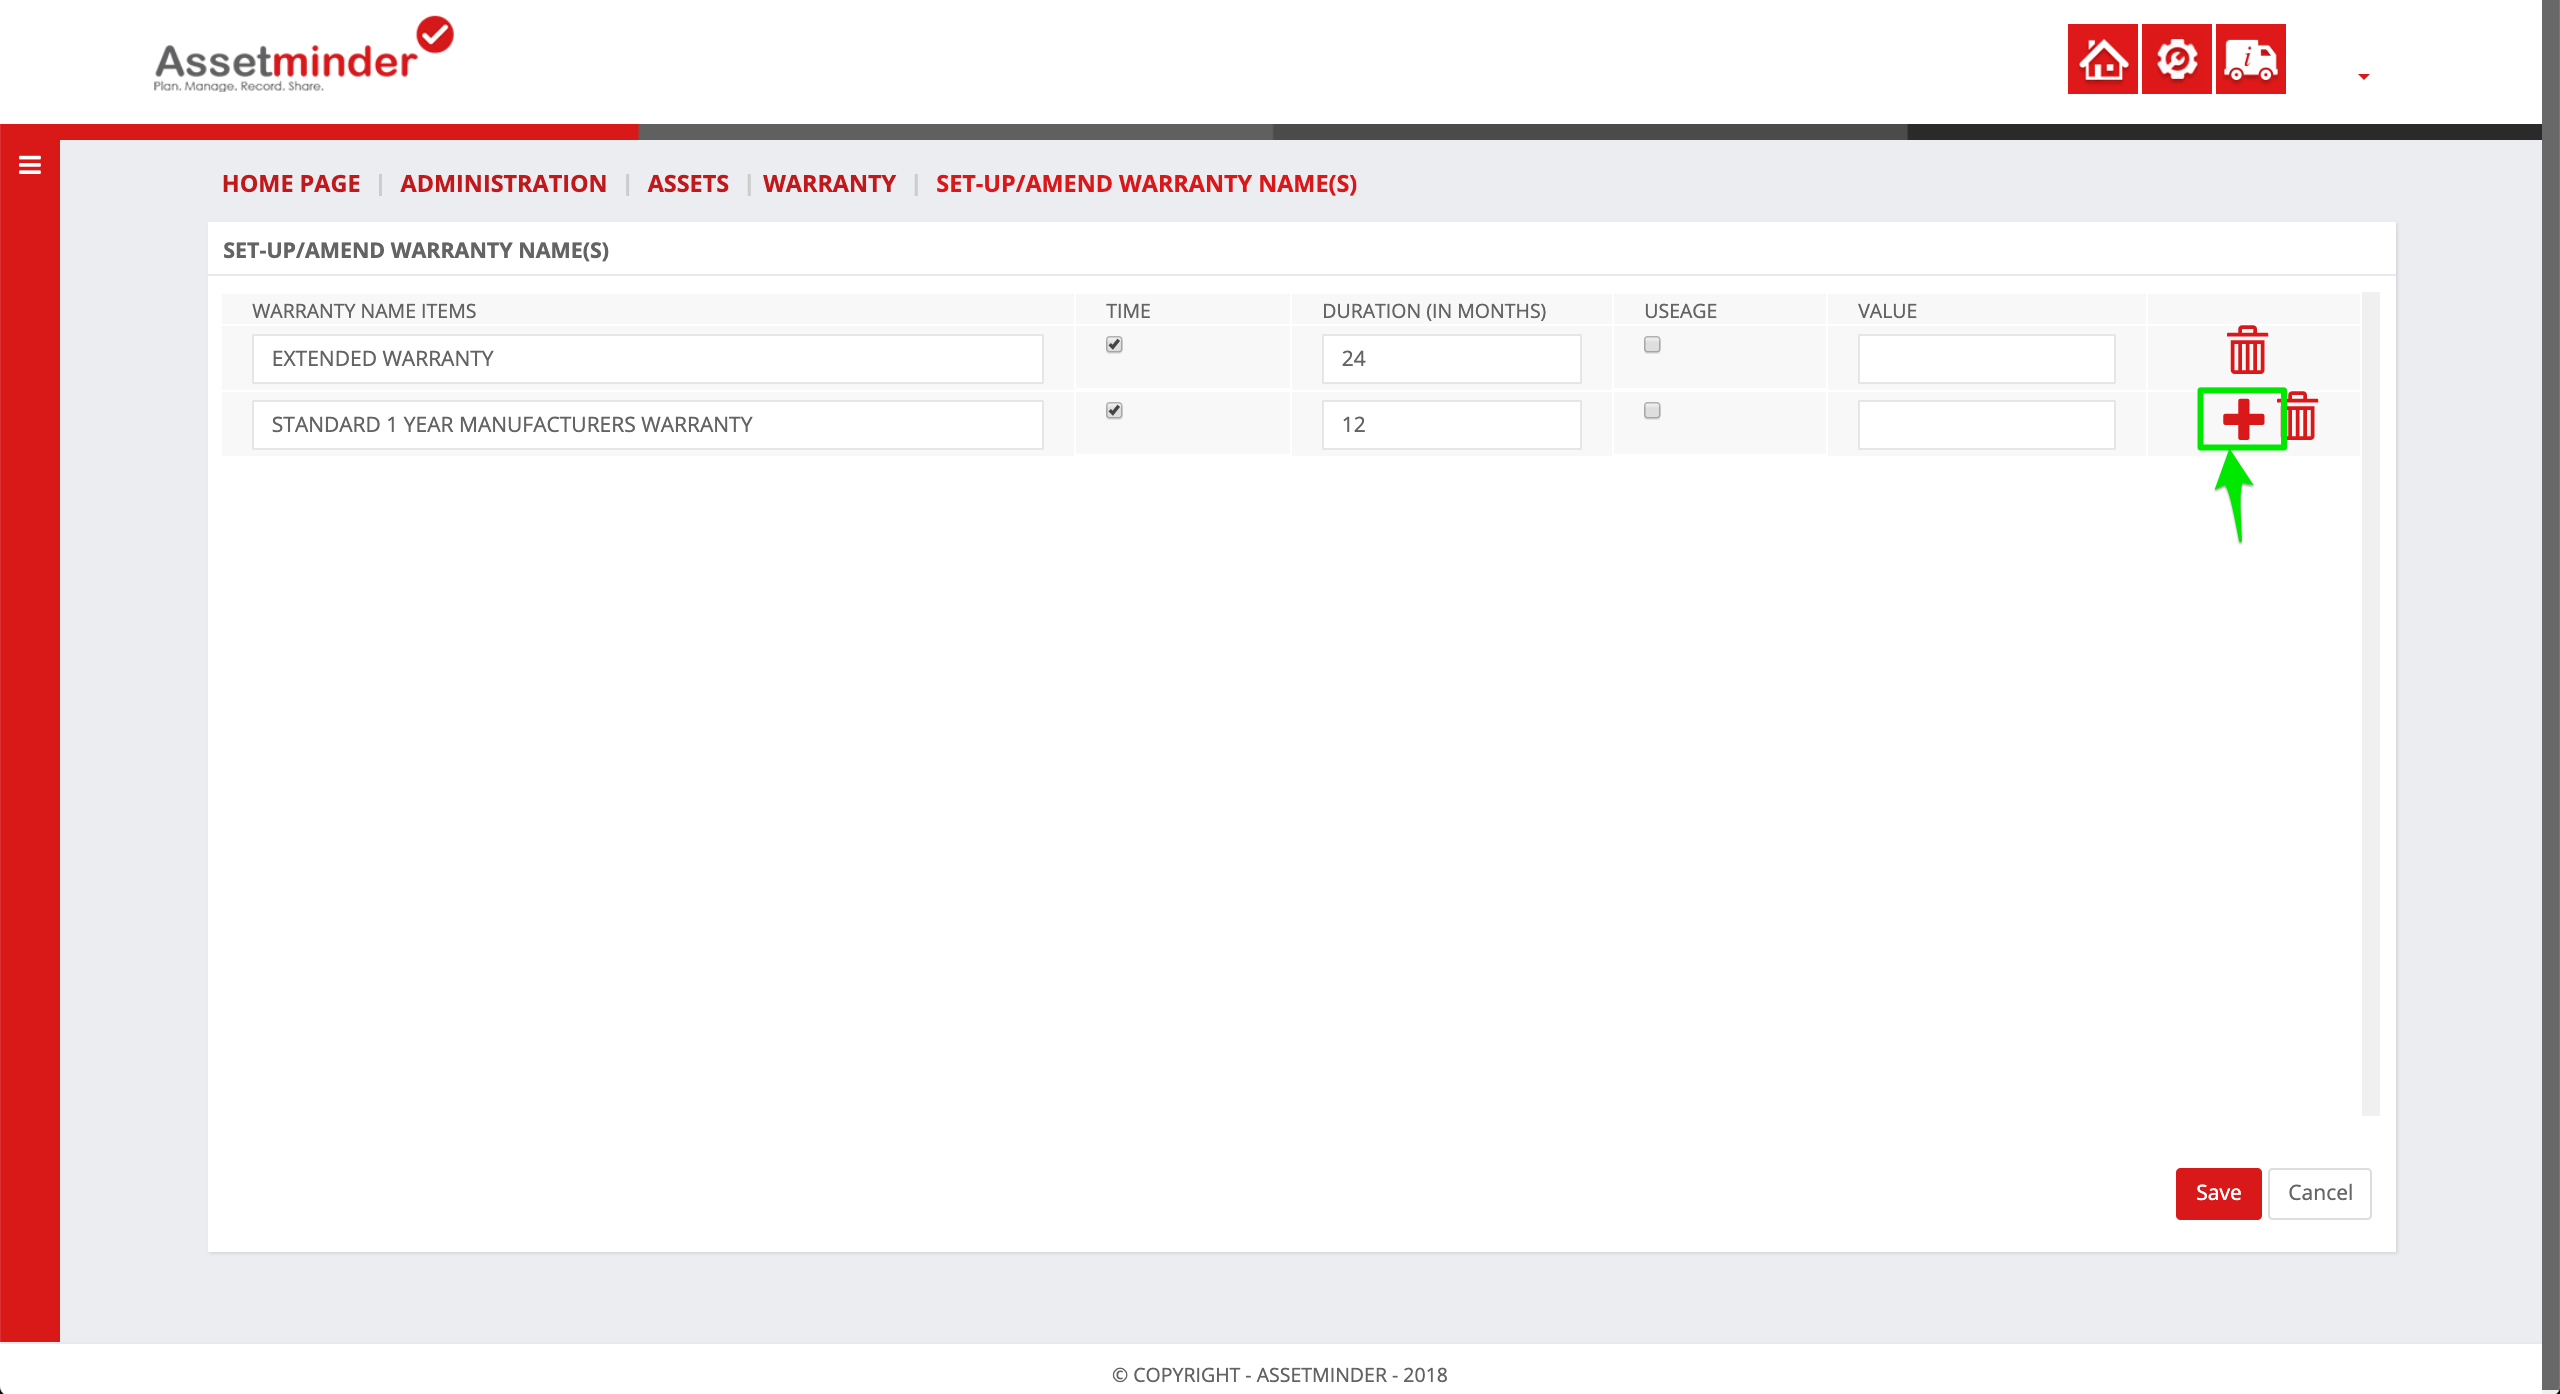The image size is (2560, 1394).
Task: Click Value field for Standard 1 Year Warranty
Action: [x=1986, y=425]
